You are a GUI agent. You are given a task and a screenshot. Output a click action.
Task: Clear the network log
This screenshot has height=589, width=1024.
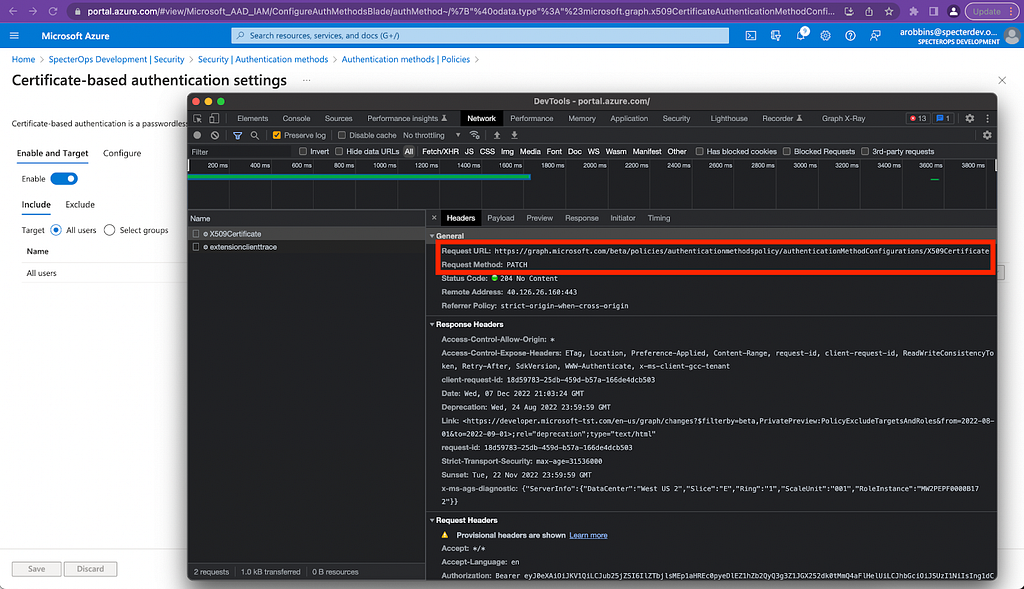pyautogui.click(x=215, y=135)
